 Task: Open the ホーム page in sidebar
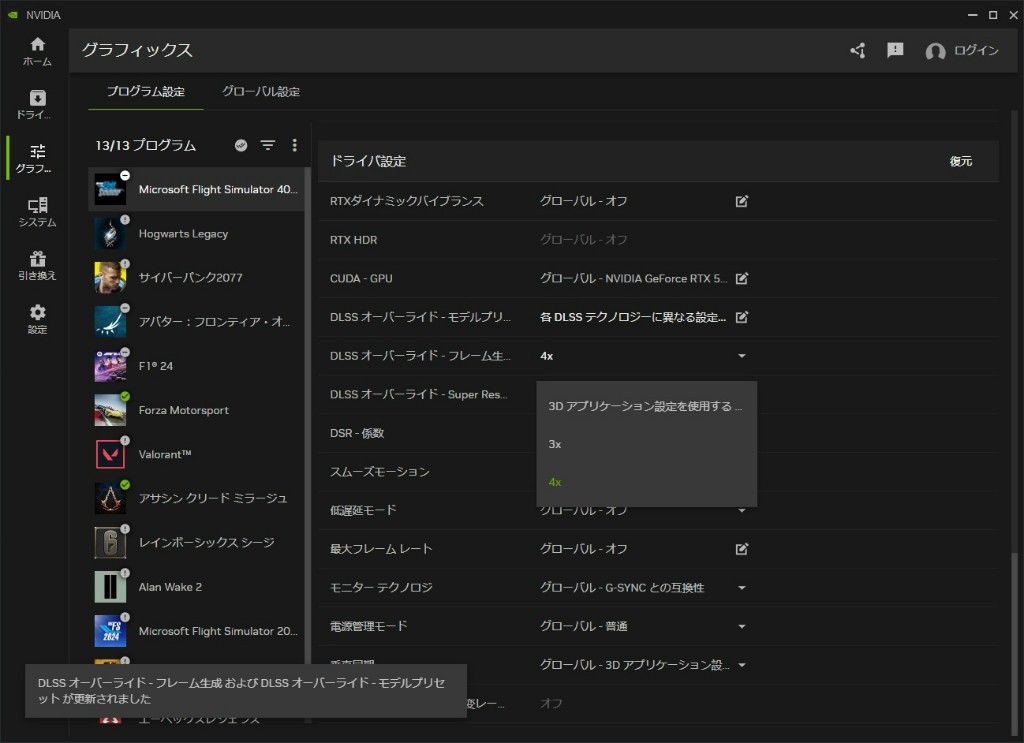click(37, 51)
